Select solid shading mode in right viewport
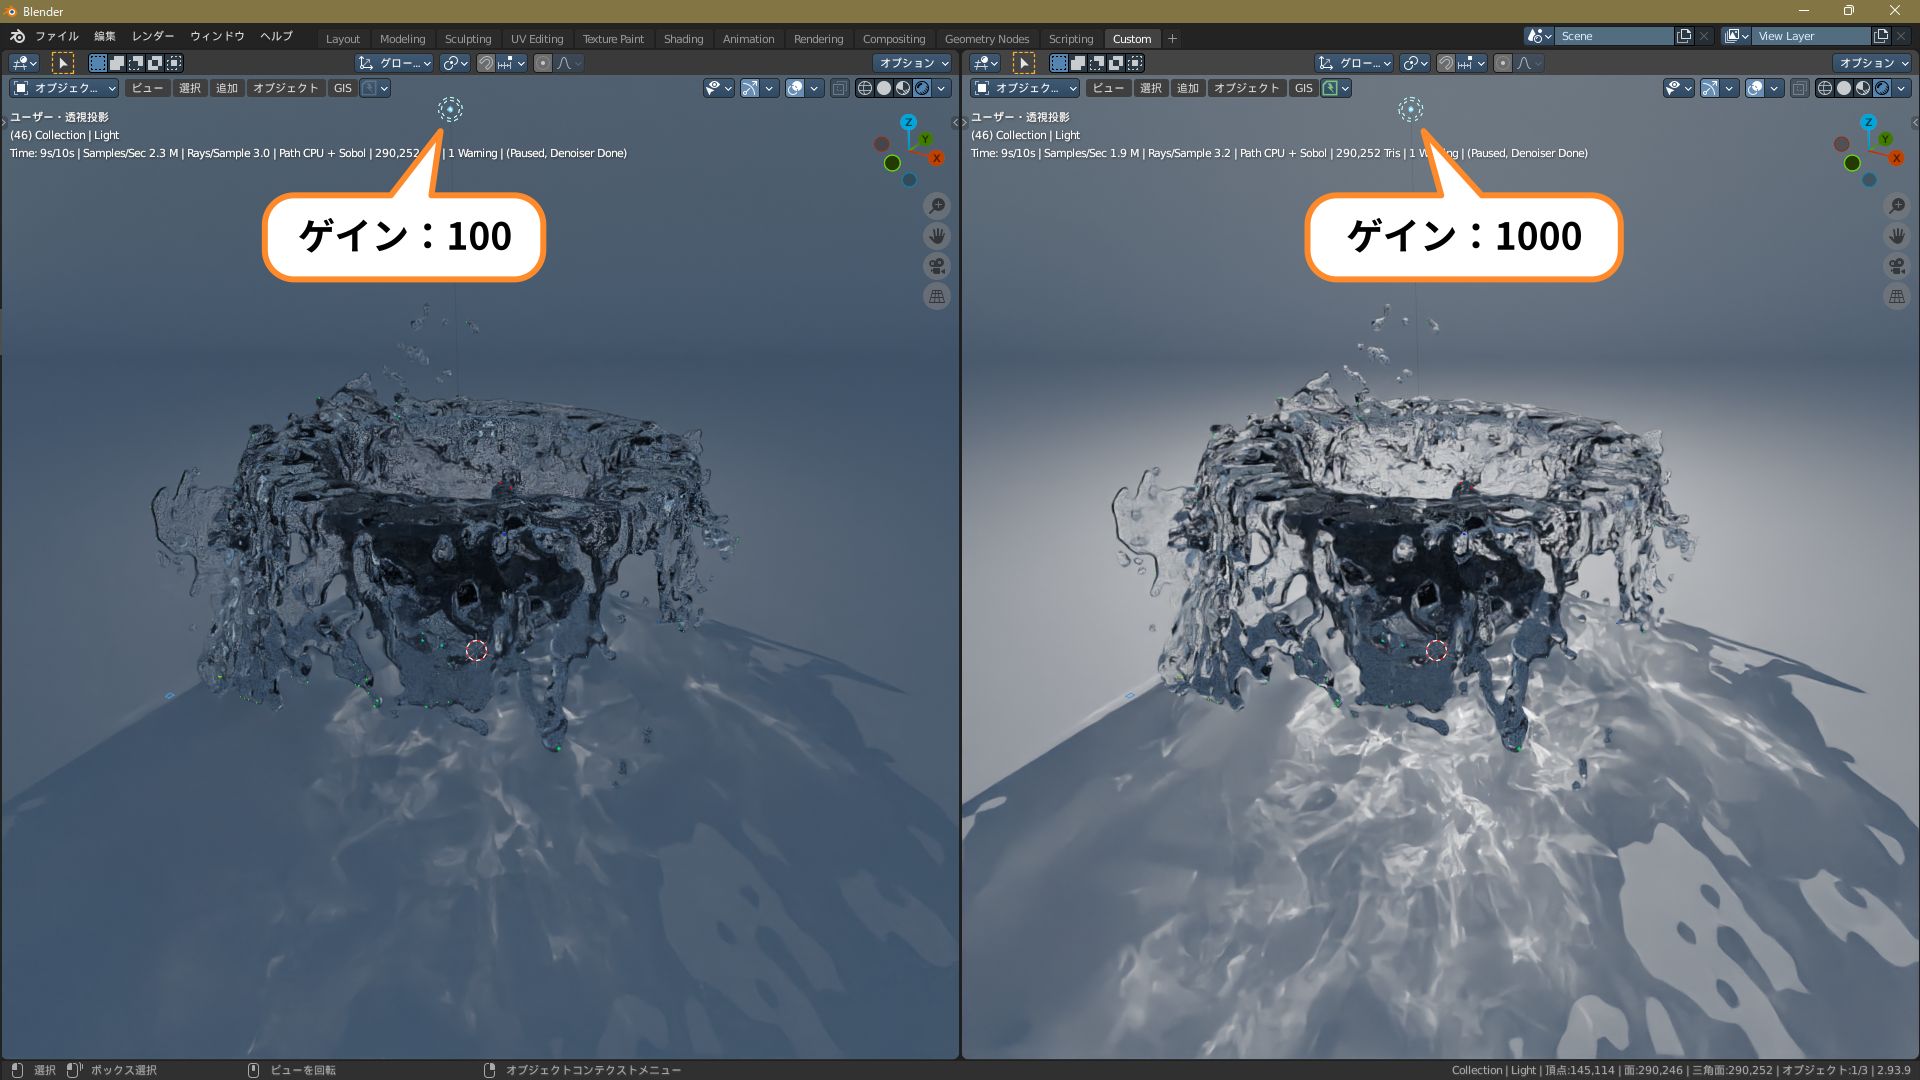This screenshot has height=1080, width=1920. click(1844, 88)
